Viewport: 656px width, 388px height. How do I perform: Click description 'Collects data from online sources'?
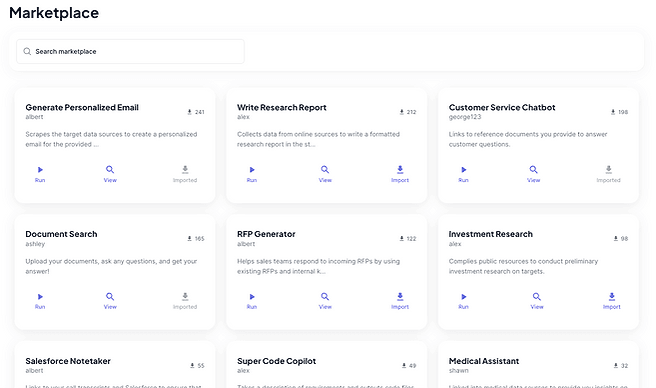coord(318,139)
